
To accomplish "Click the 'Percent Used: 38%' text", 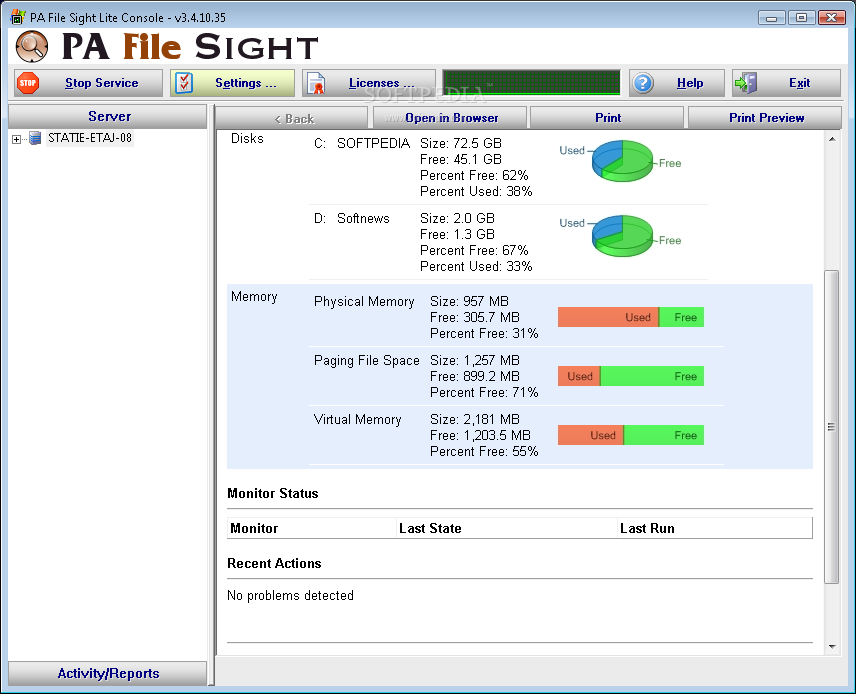I will tap(476, 191).
